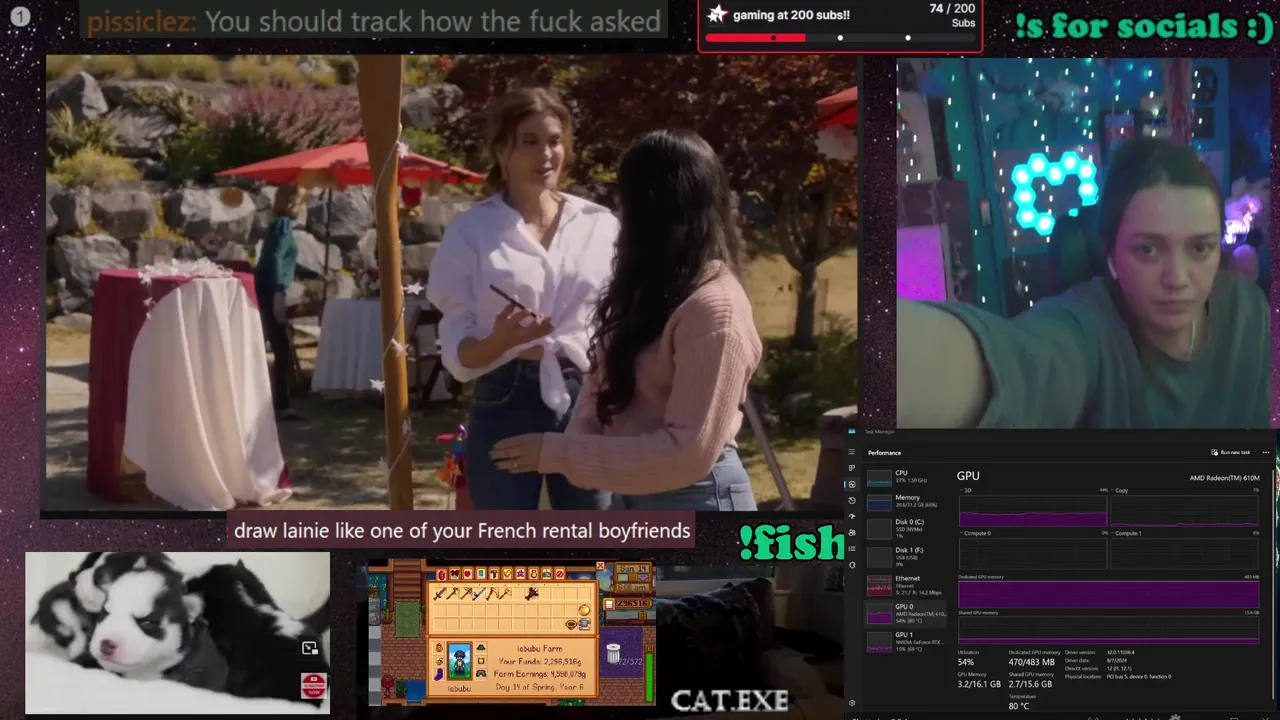Open Details icon in Task Manager sidebar
The image size is (1280, 720).
(852, 548)
